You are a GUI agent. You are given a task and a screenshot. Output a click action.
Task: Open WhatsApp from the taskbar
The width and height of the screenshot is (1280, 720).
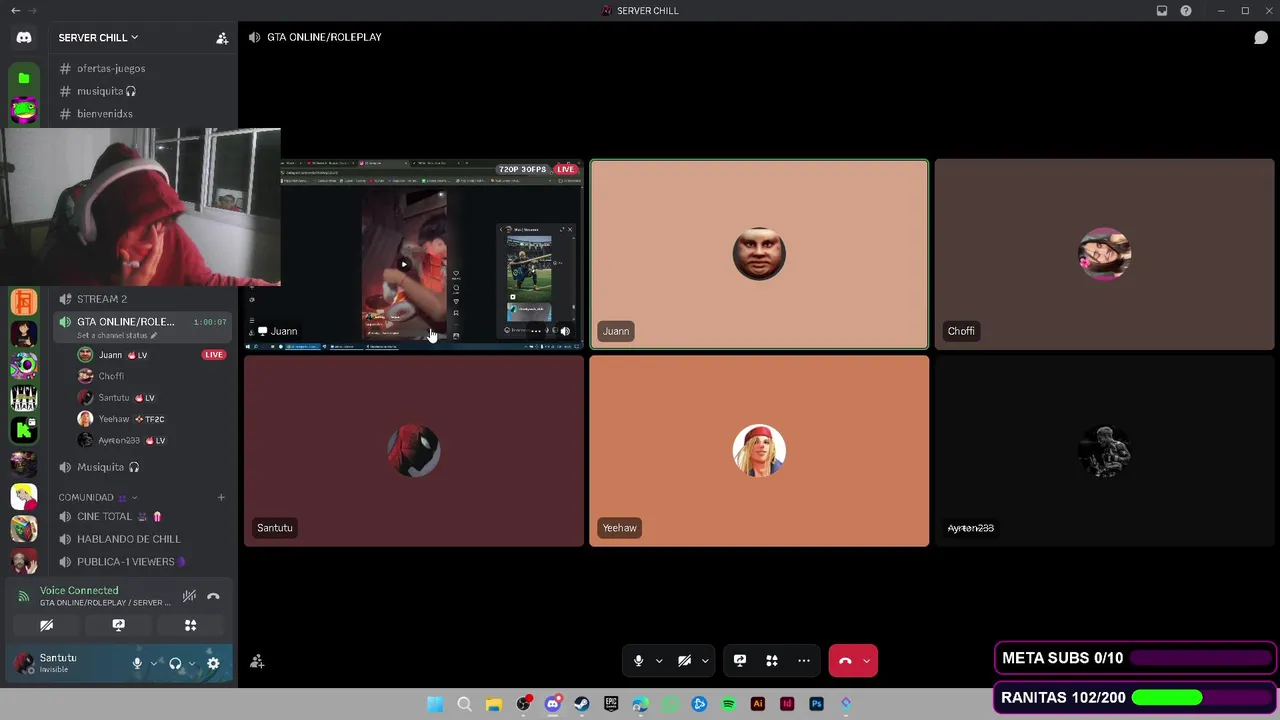tap(670, 704)
